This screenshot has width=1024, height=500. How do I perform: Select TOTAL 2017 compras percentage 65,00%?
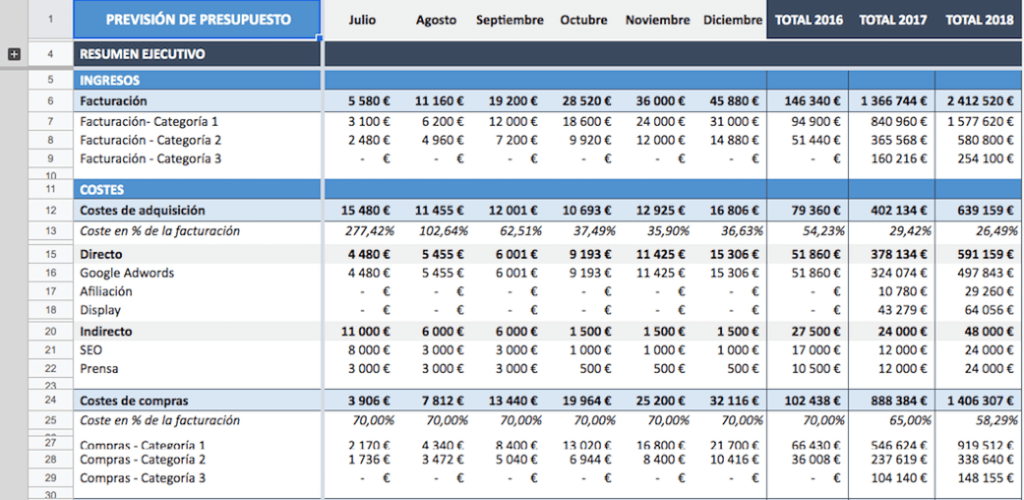[x=910, y=420]
